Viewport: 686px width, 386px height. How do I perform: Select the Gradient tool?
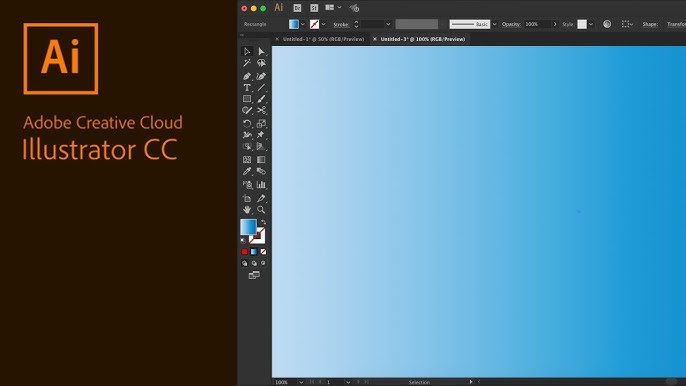[x=261, y=160]
